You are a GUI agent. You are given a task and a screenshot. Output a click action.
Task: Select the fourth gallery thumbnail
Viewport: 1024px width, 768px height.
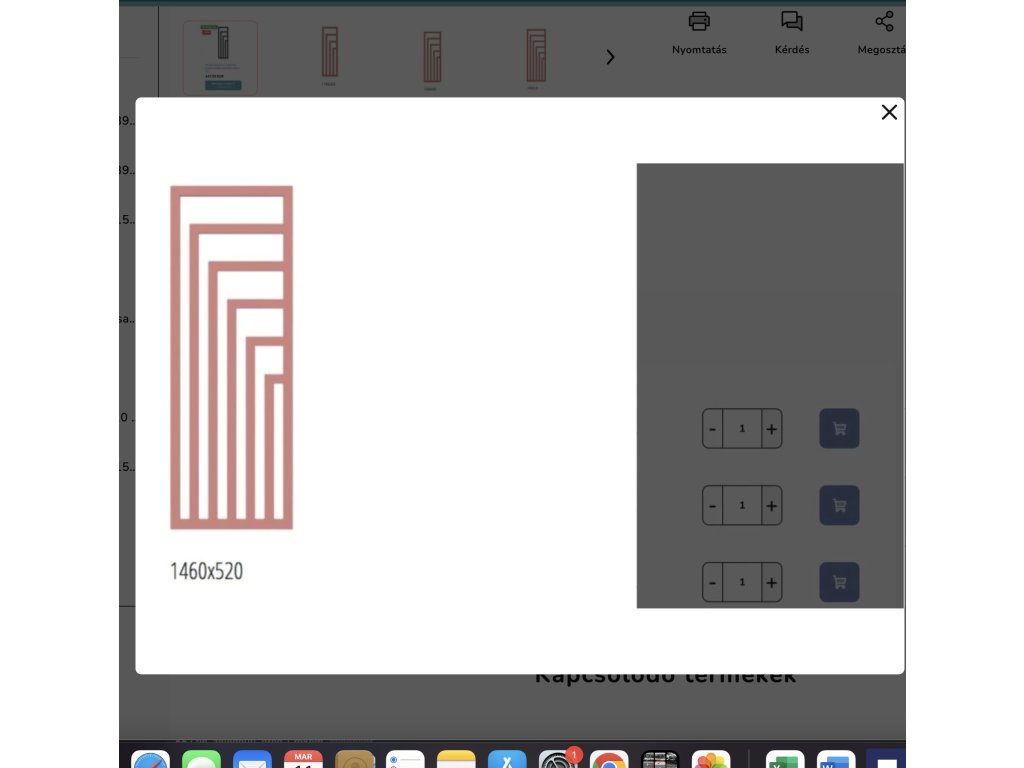click(x=536, y=59)
